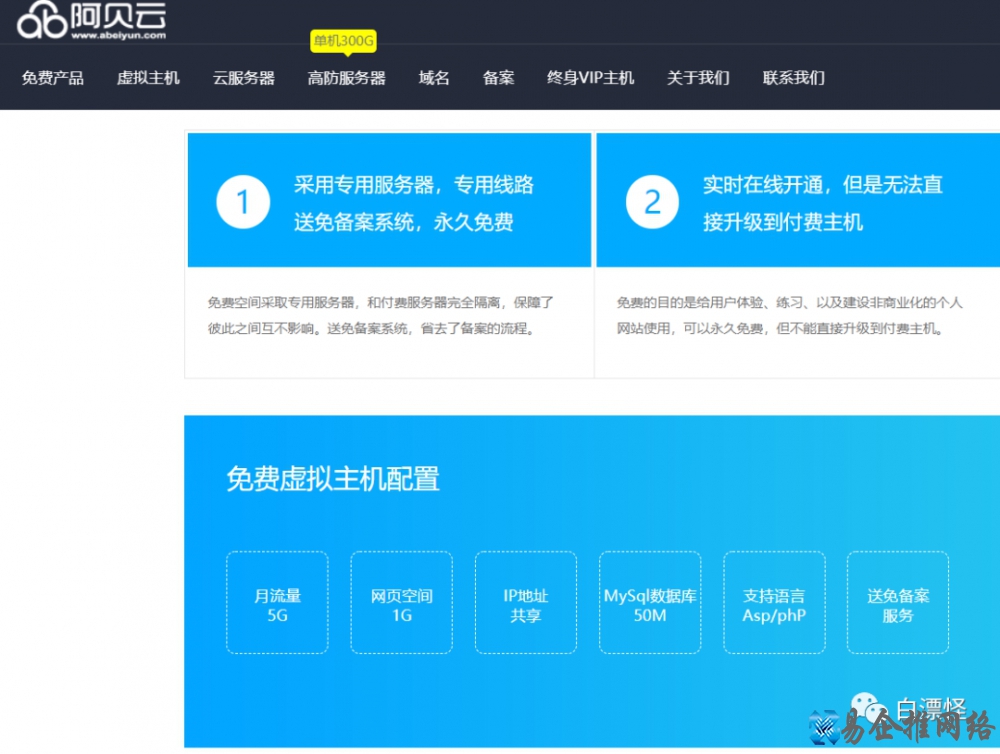Click the 联系我们 link
This screenshot has width=1000, height=754.
pos(793,78)
